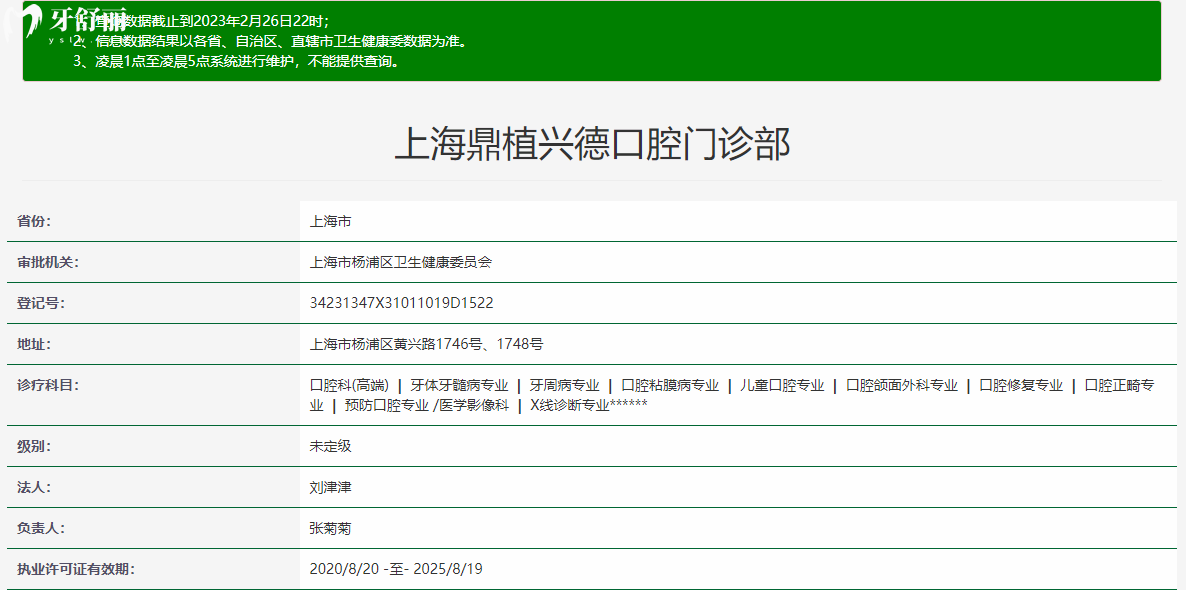Click 儿童口腔专业 entry
Screen dimensions: 1186x590
(781, 385)
